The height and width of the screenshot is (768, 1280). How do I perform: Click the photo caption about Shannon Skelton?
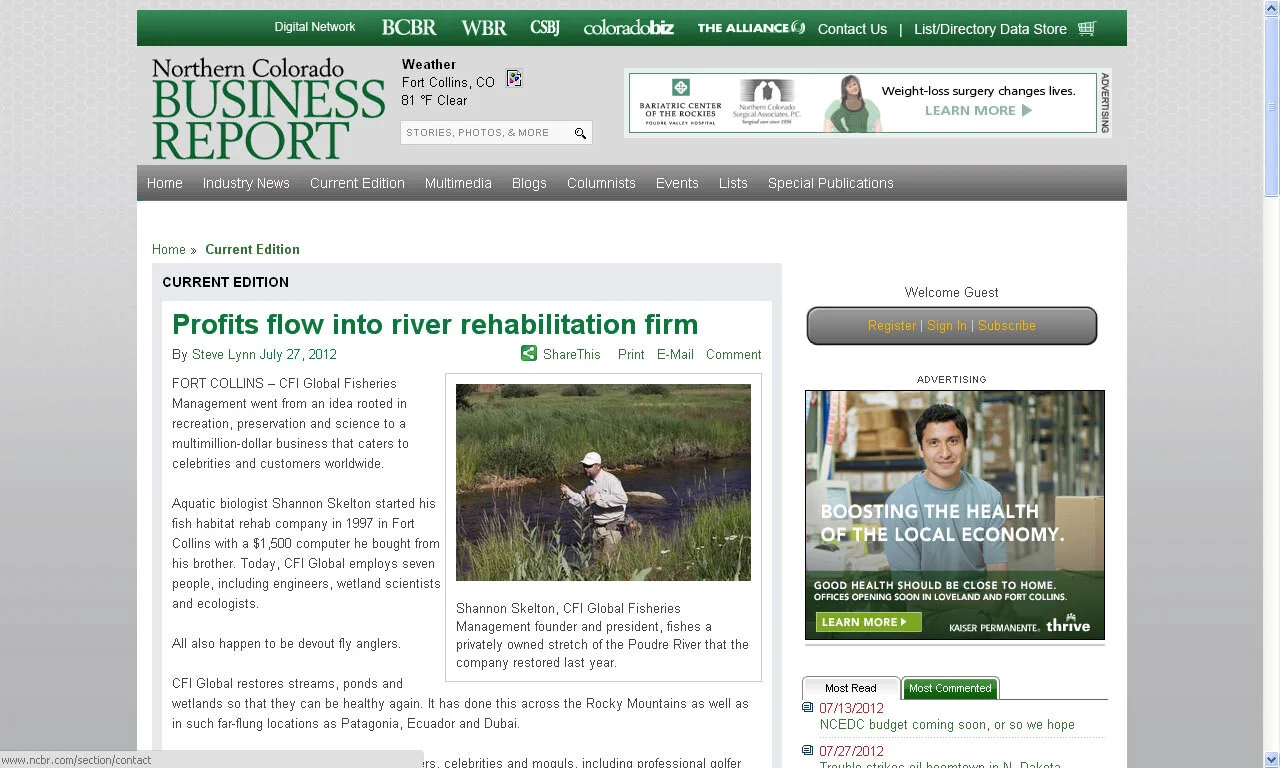point(602,635)
